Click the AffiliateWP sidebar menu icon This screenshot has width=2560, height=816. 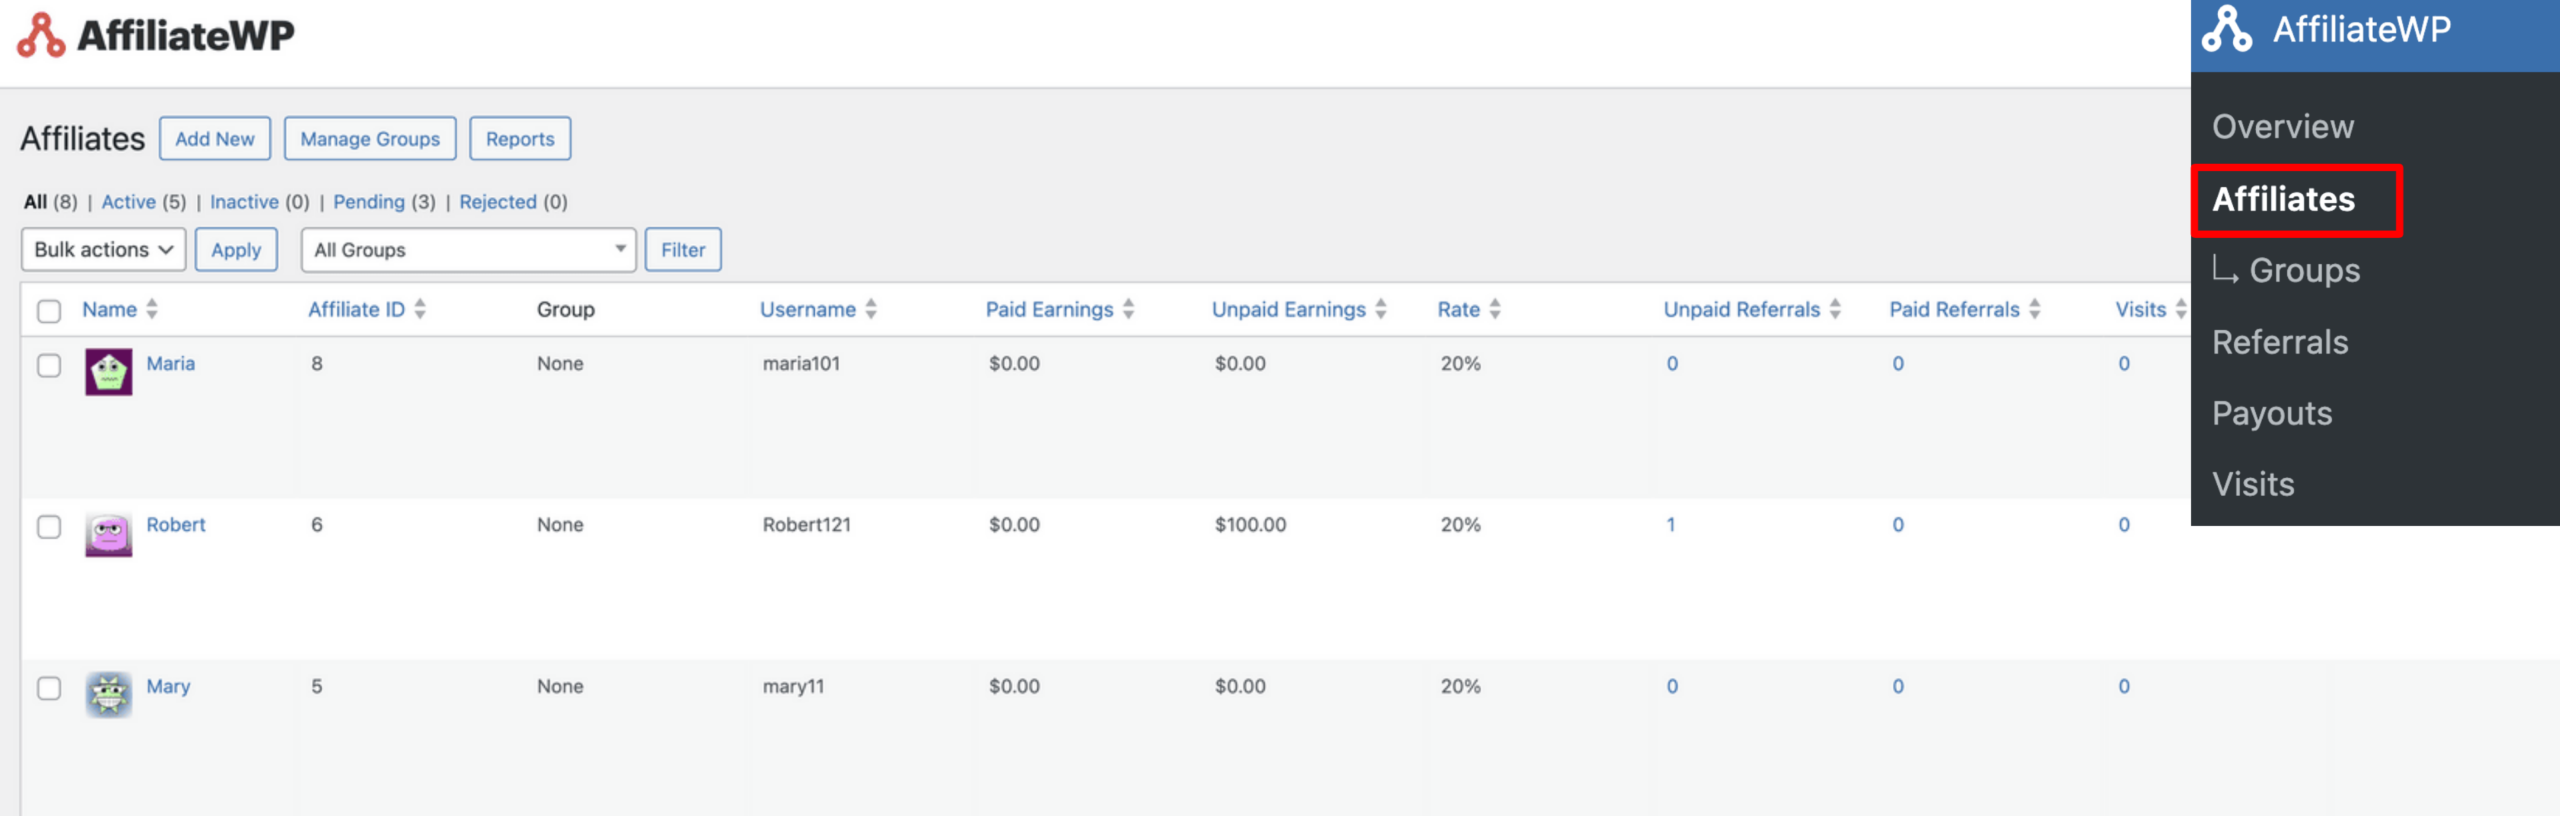[2227, 29]
